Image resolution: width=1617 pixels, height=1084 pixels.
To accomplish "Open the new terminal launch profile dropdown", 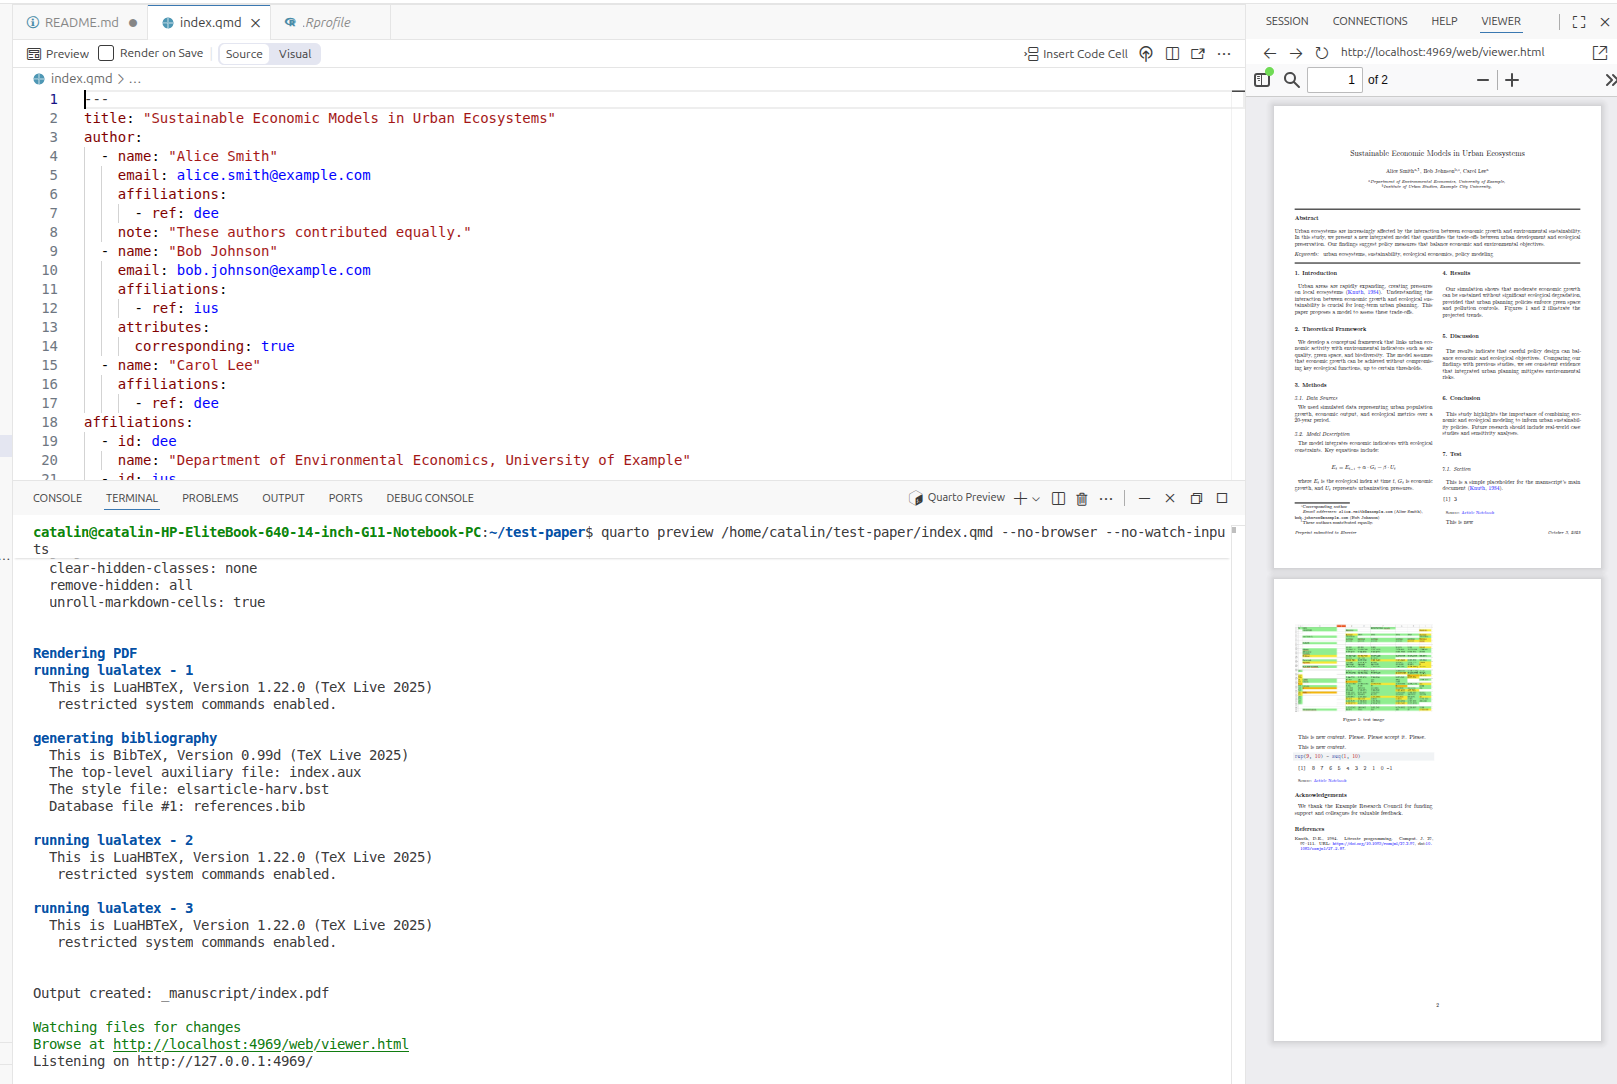I will [1036, 499].
